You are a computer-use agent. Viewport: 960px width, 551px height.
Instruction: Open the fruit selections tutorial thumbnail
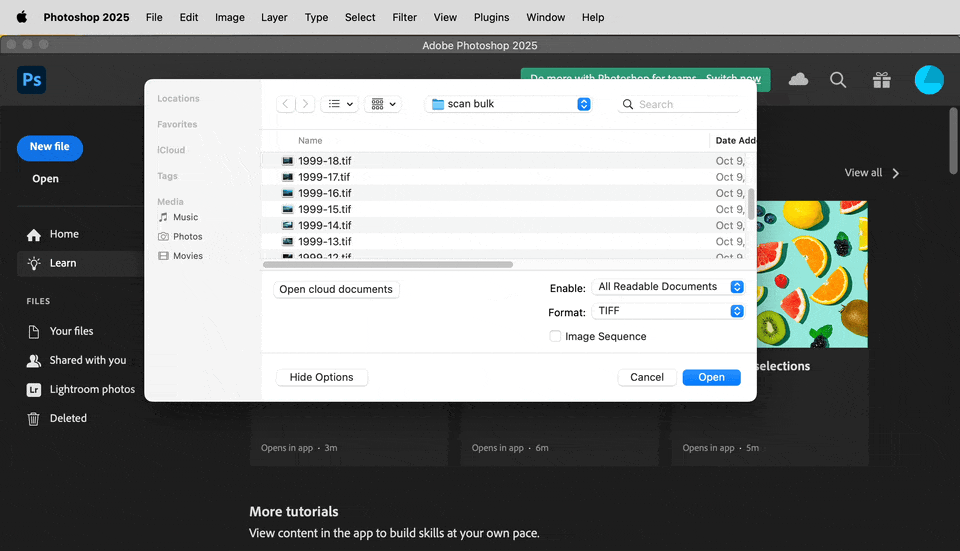812,274
